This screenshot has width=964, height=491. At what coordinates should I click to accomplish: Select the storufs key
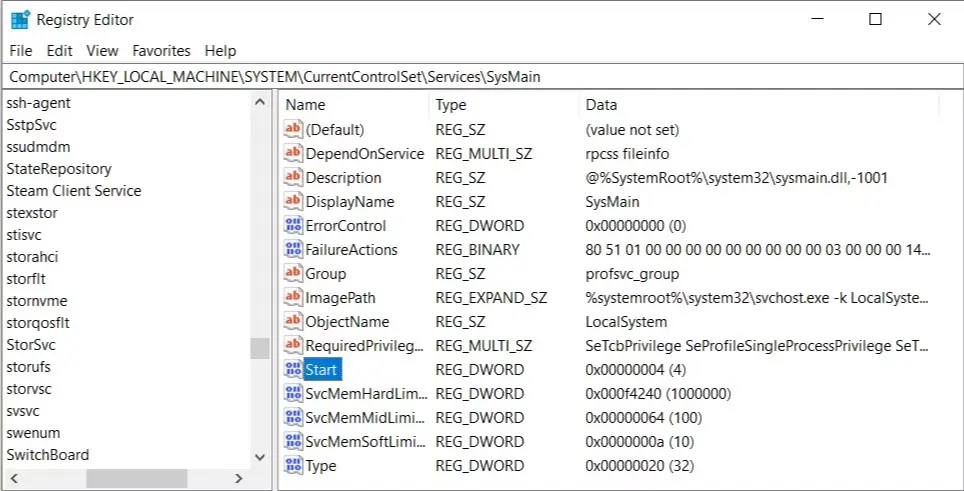(x=28, y=367)
